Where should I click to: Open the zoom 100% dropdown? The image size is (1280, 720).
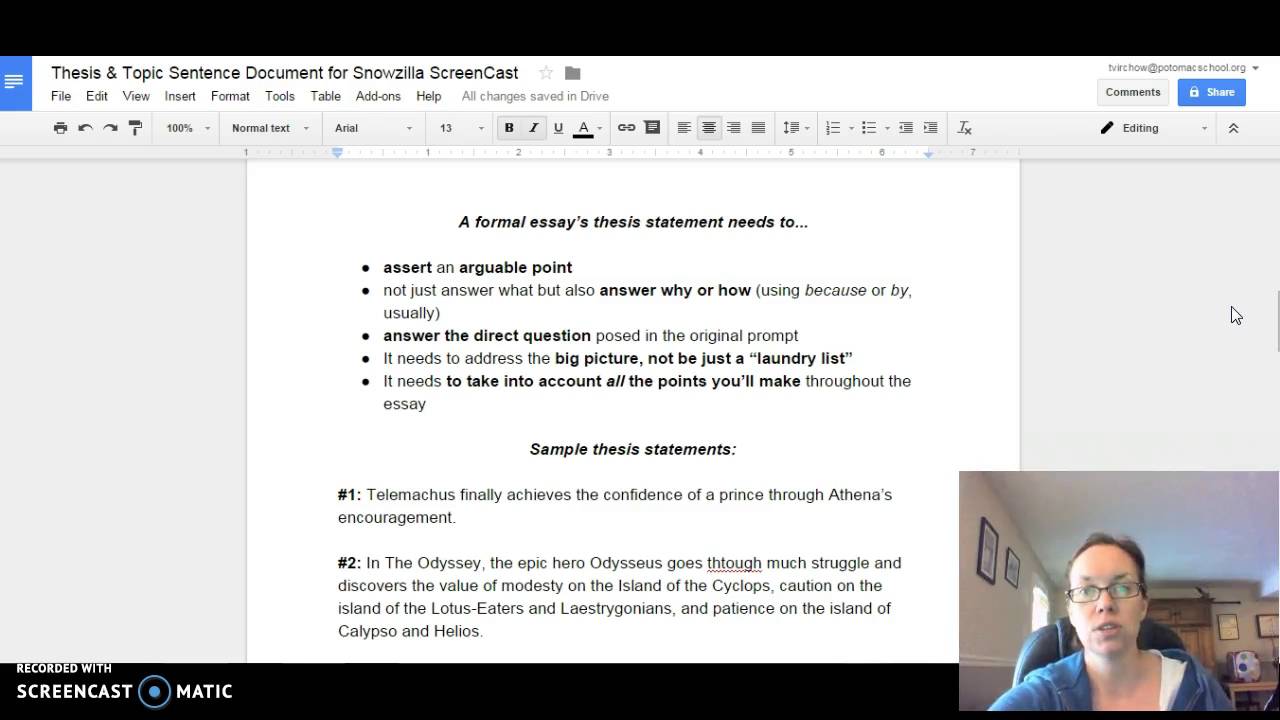tap(187, 128)
